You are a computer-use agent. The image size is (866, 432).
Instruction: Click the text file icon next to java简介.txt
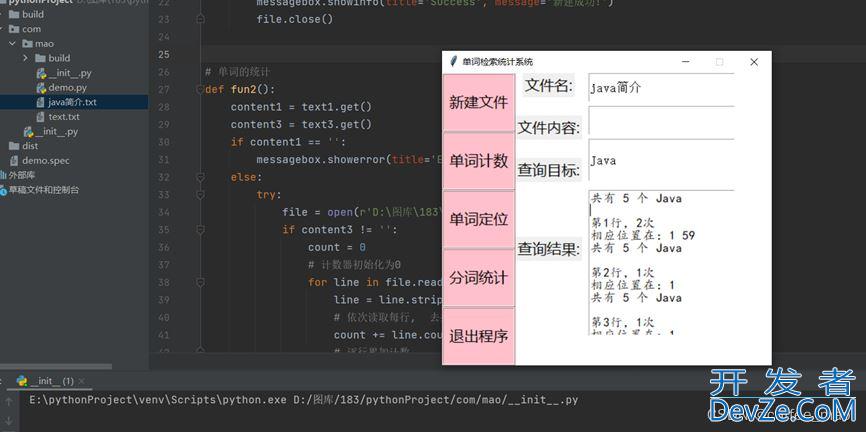coord(40,102)
